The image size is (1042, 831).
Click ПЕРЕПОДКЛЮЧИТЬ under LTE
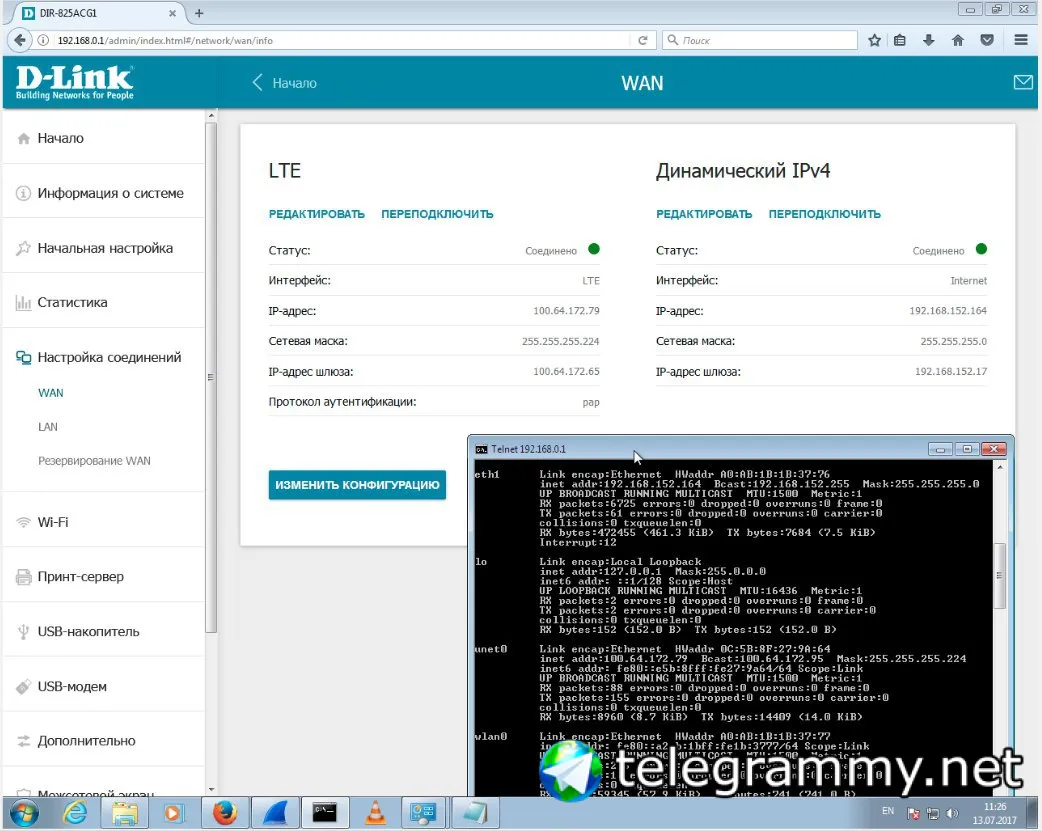click(x=437, y=214)
